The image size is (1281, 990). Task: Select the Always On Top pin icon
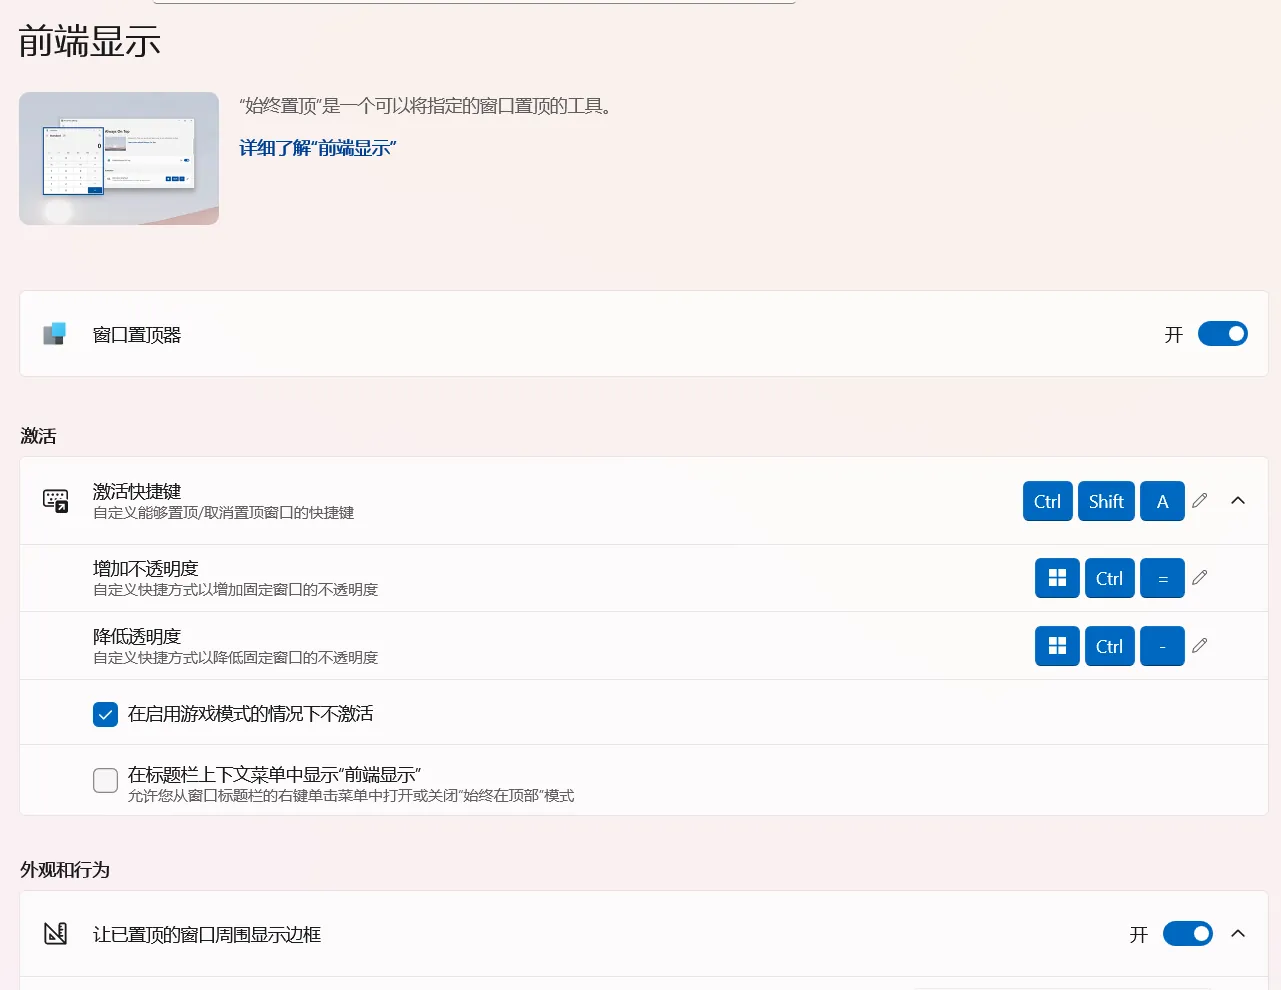tap(54, 334)
